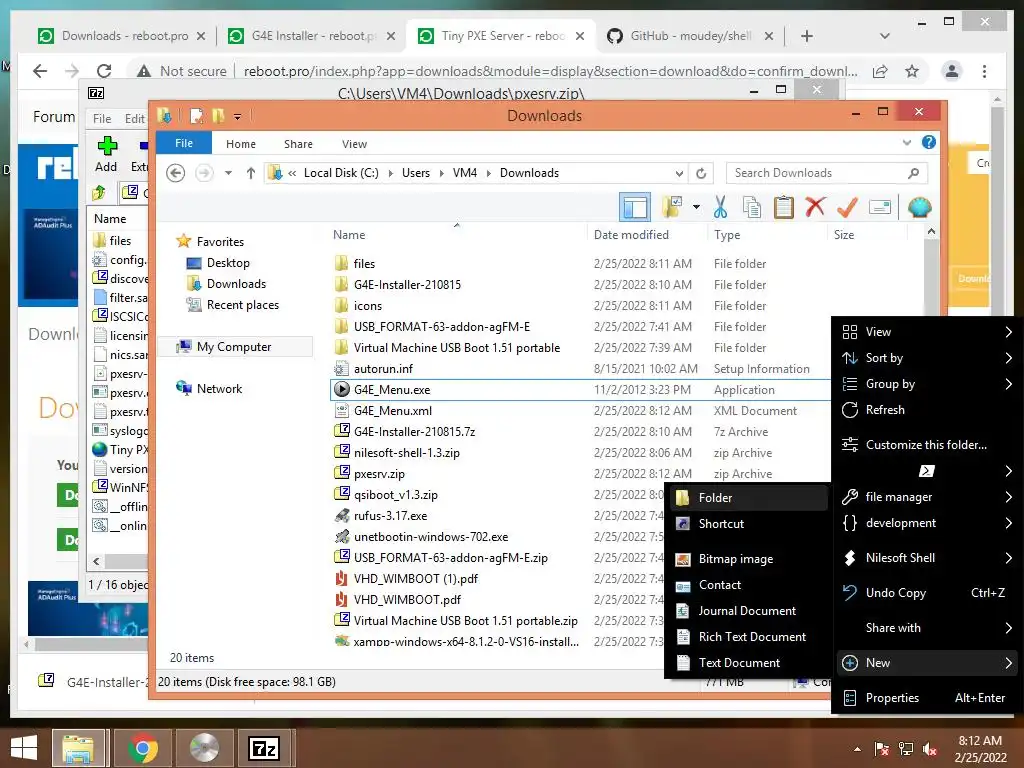Click the Chrome reload page button

(104, 71)
